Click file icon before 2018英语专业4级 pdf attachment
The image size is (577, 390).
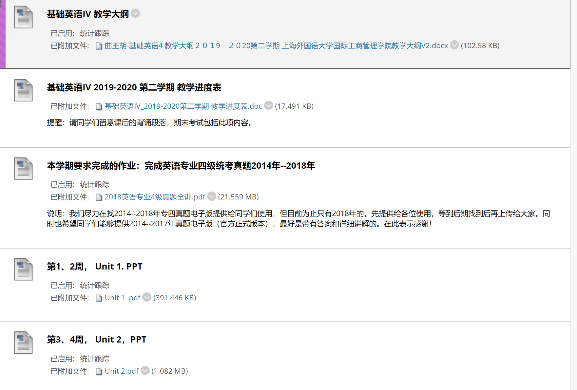[x=99, y=197]
